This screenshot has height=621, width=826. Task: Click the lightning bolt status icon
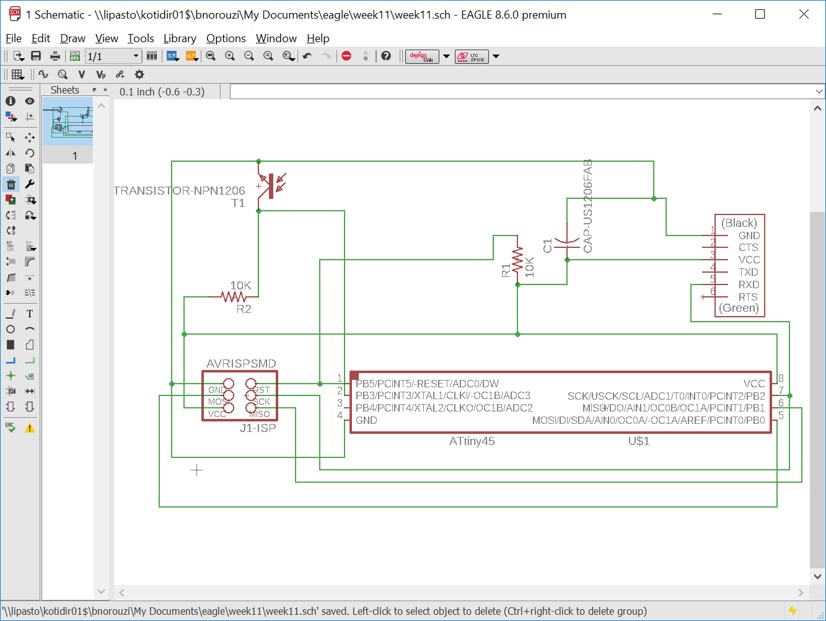tap(792, 610)
